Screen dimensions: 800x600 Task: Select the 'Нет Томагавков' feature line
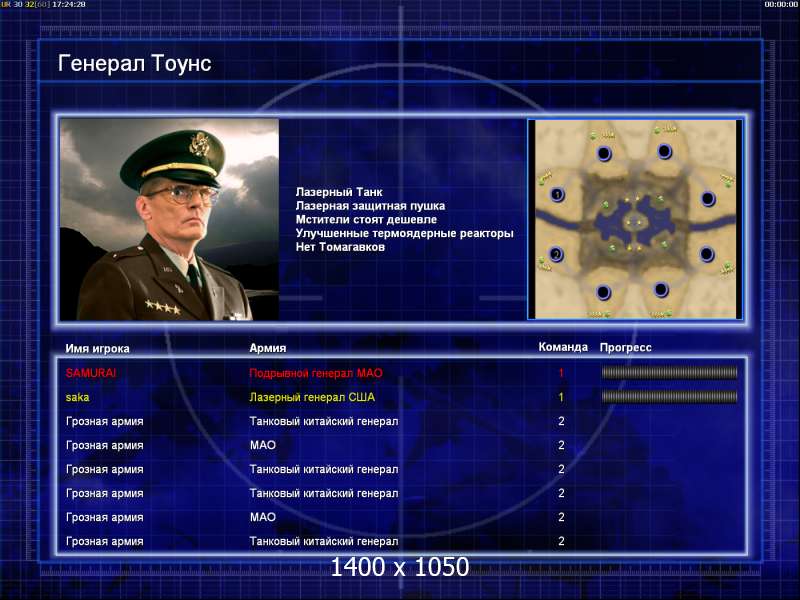tap(340, 247)
